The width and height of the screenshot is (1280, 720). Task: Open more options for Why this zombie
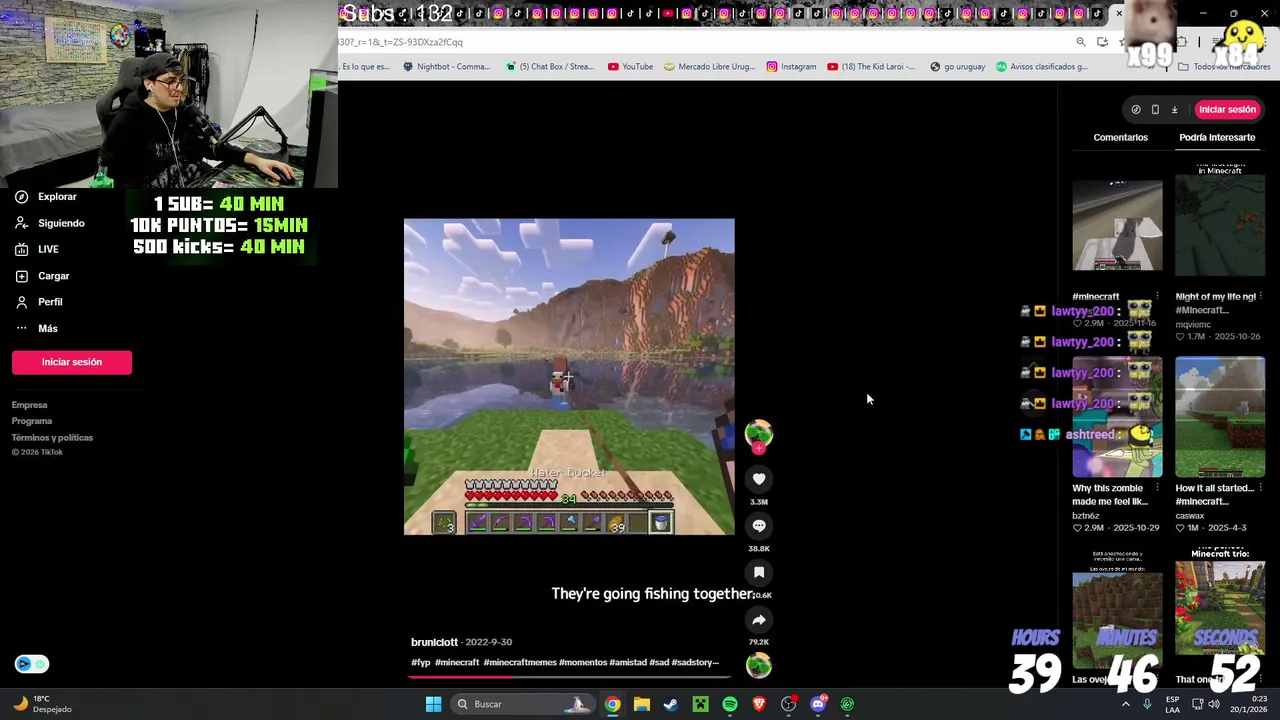pyautogui.click(x=1157, y=489)
